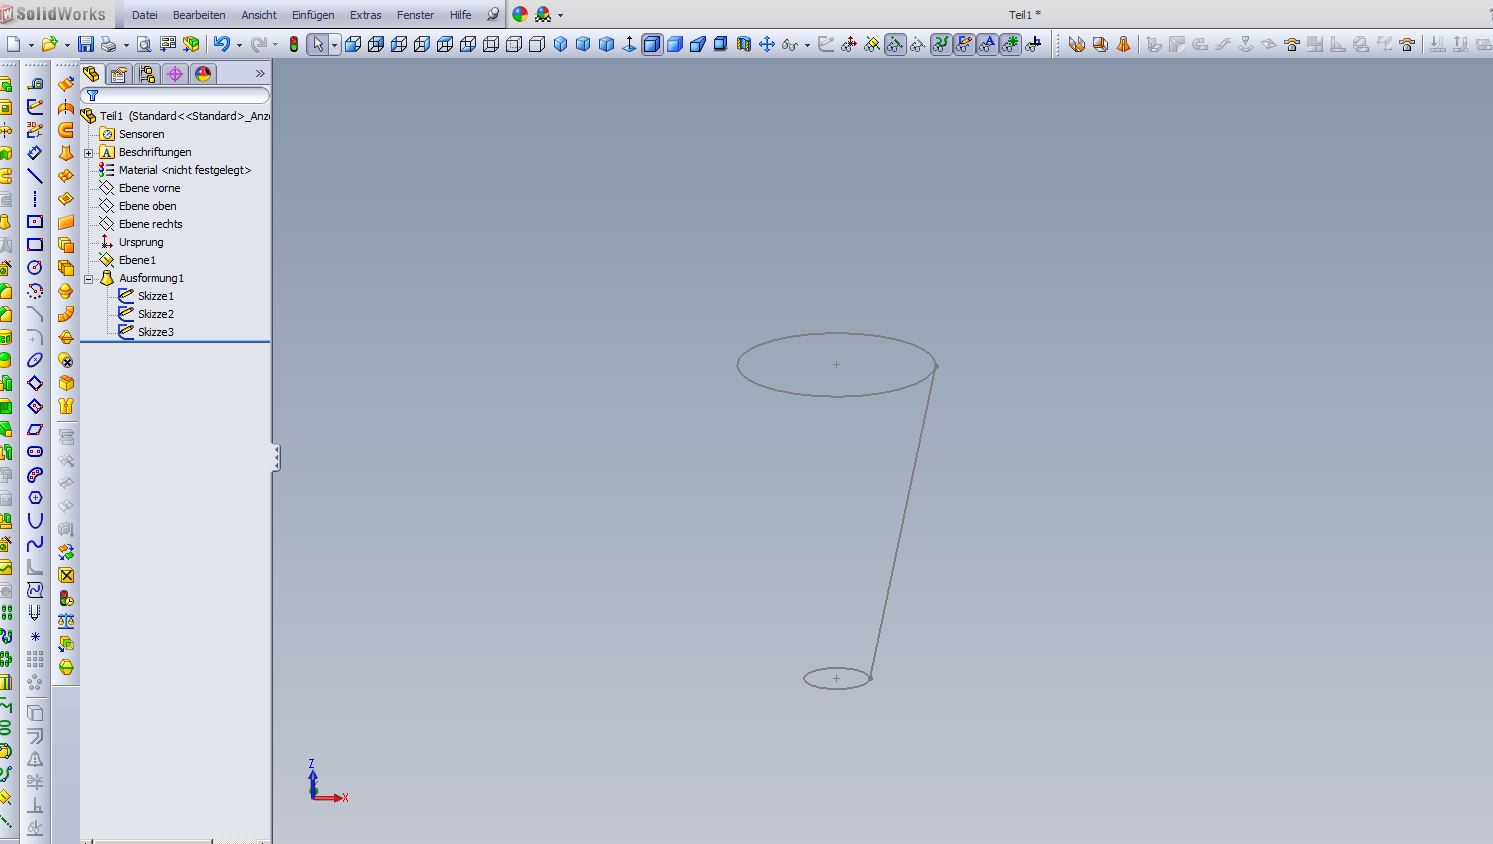The width and height of the screenshot is (1493, 844).
Task: Click the Point asterisk sketch tool
Action: coord(35,636)
